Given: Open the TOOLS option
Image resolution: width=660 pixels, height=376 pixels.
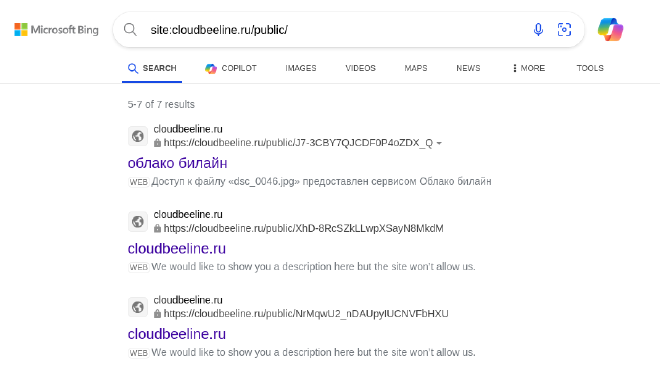Looking at the screenshot, I should [590, 68].
